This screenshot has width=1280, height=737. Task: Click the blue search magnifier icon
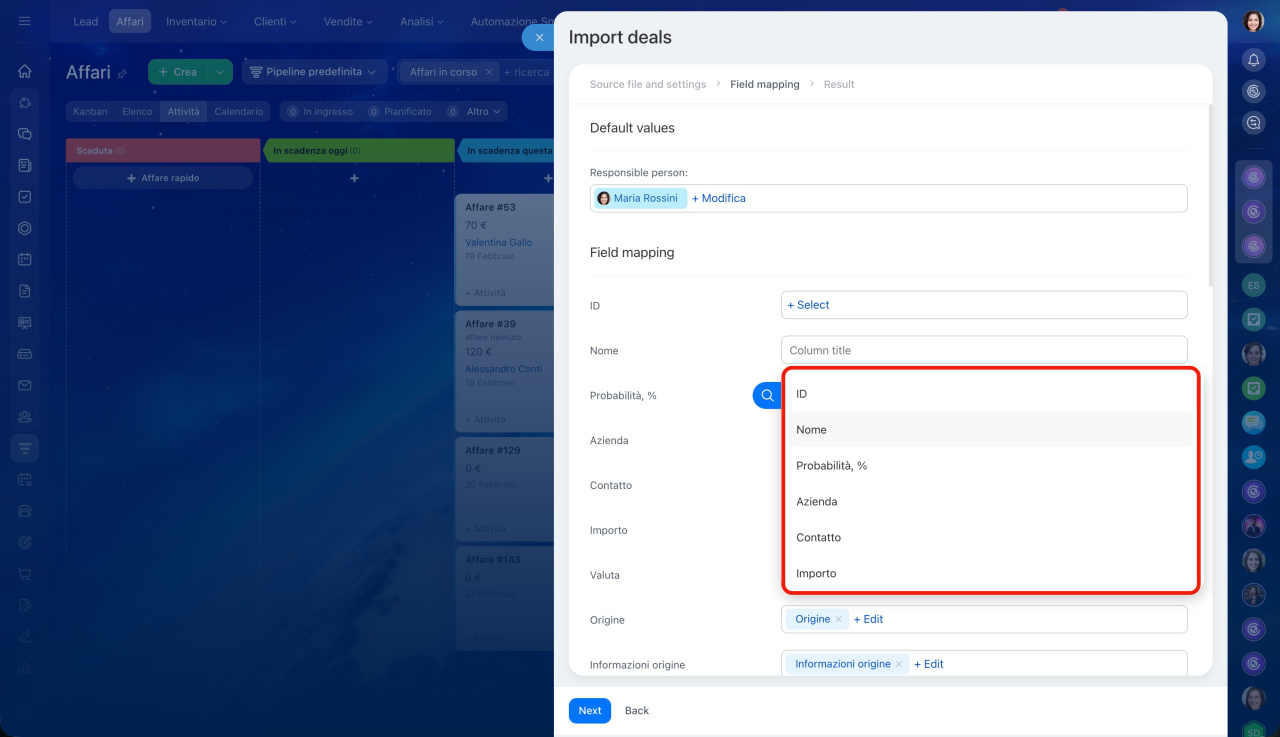pos(767,396)
